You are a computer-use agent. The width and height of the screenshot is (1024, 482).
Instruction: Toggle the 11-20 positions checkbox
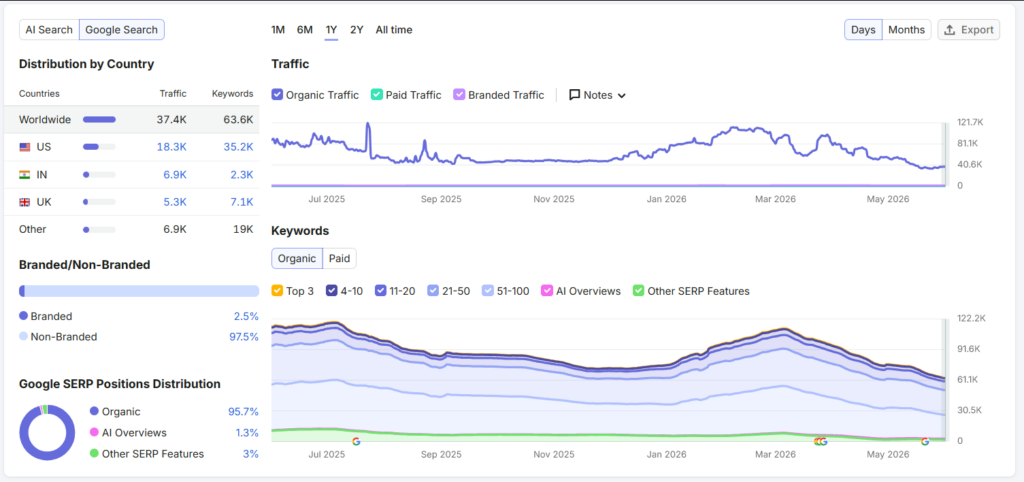pos(381,291)
